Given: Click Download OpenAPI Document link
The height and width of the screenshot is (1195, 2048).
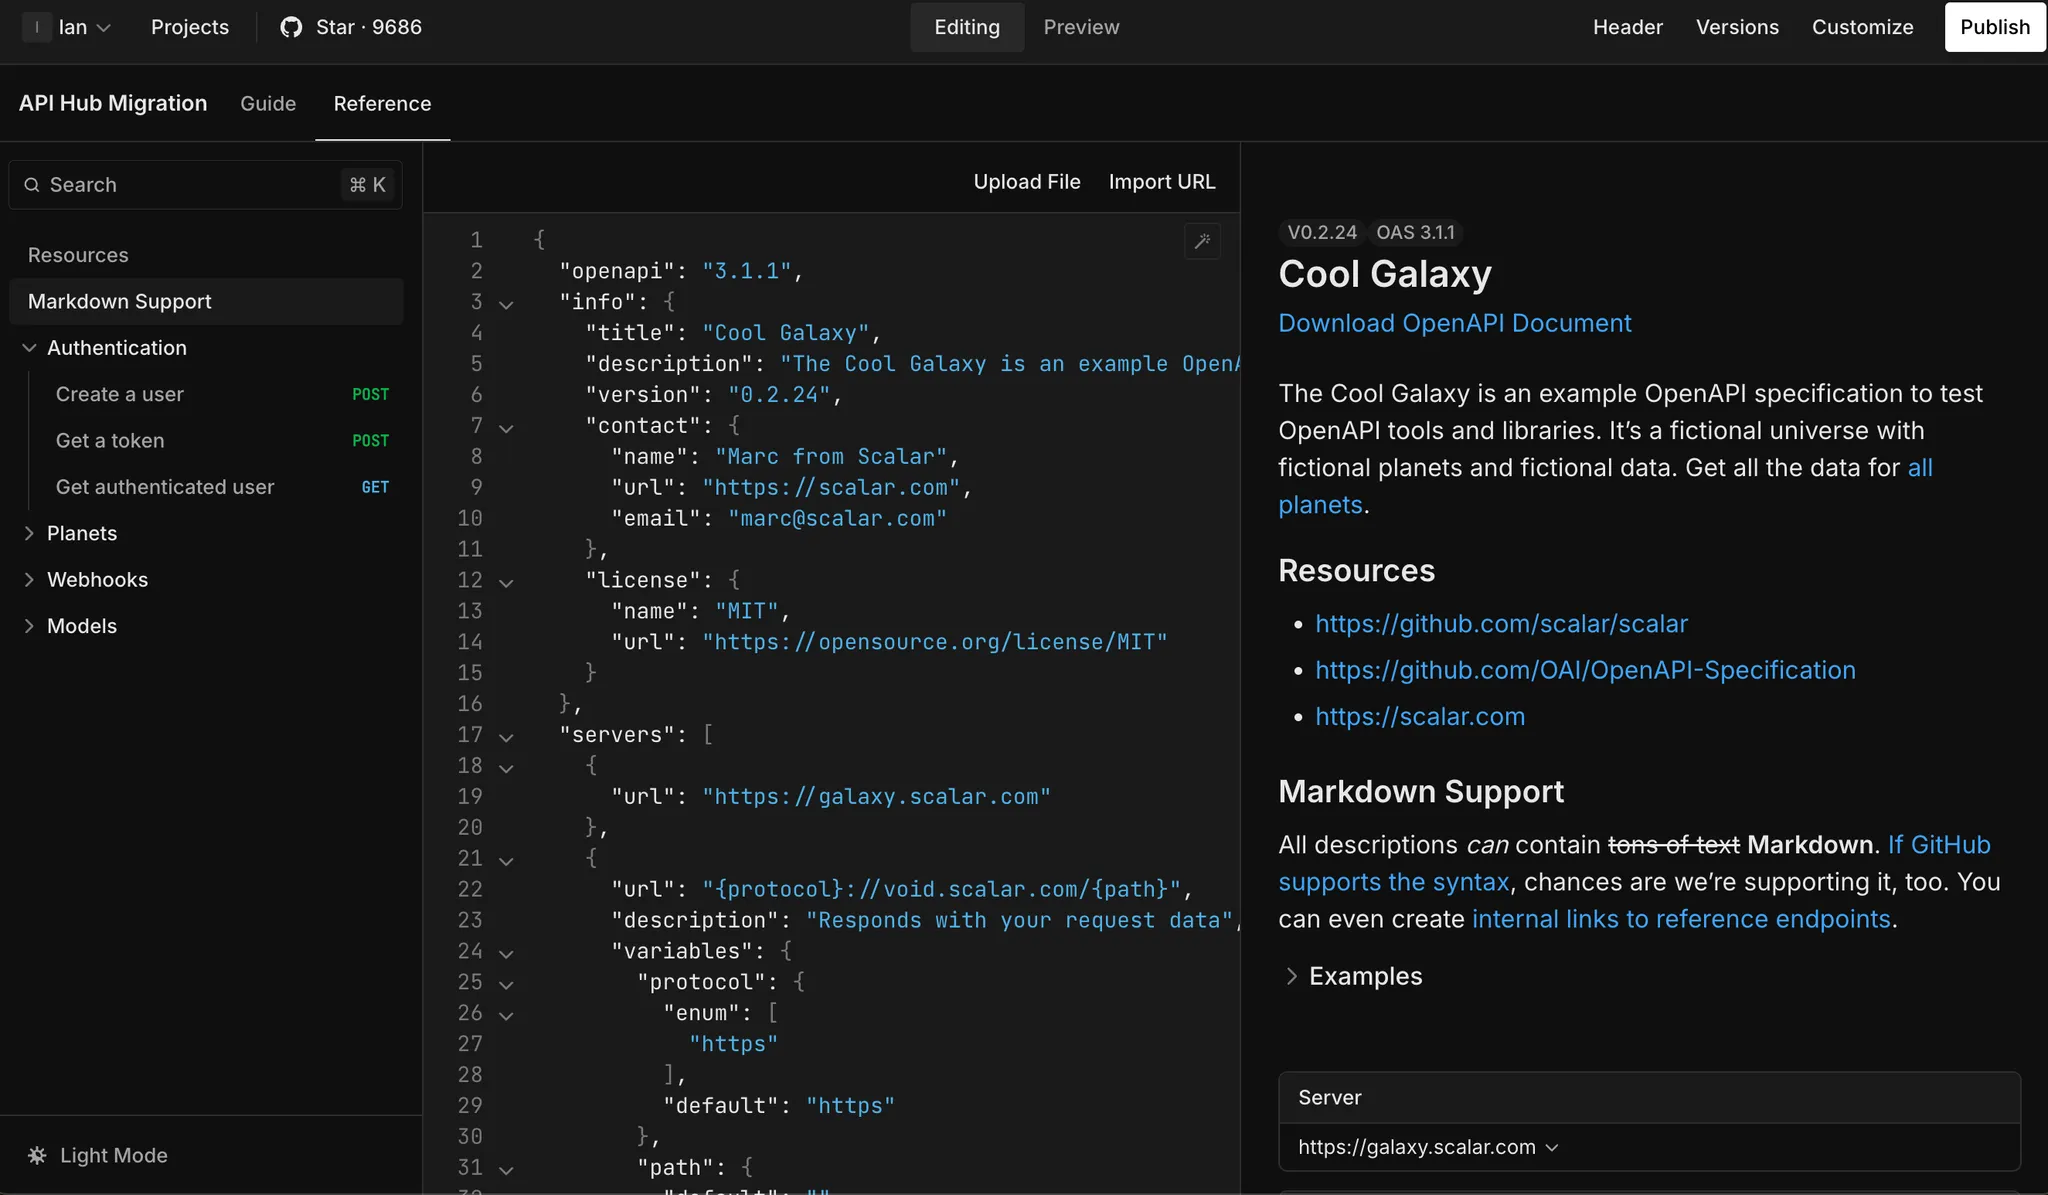Looking at the screenshot, I should [x=1454, y=323].
